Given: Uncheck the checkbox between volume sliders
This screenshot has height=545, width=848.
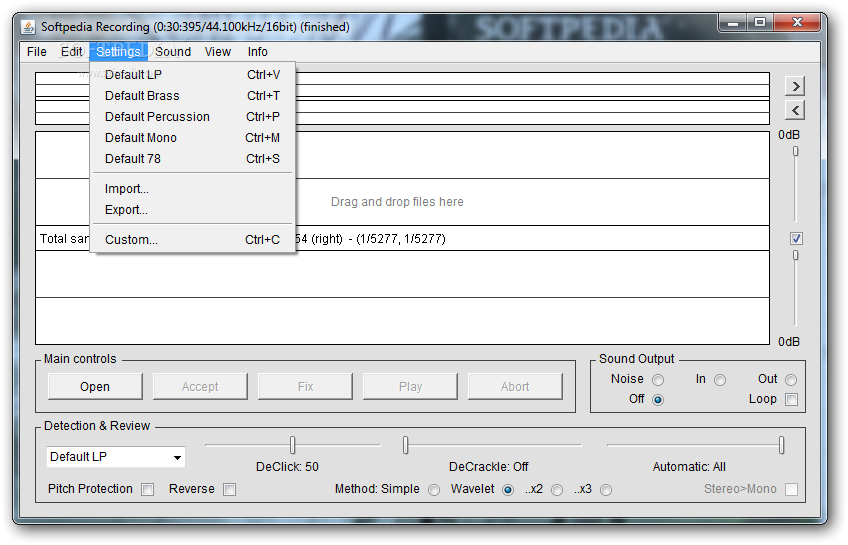Looking at the screenshot, I should coord(796,238).
